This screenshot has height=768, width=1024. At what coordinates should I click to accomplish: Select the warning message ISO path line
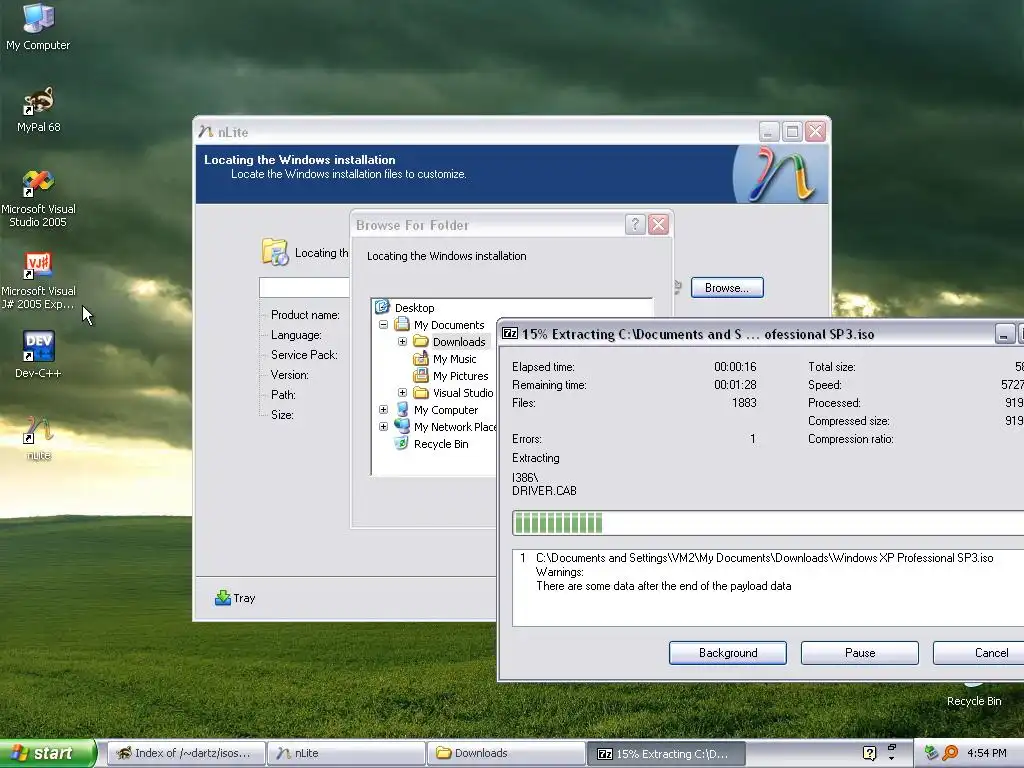(764, 558)
